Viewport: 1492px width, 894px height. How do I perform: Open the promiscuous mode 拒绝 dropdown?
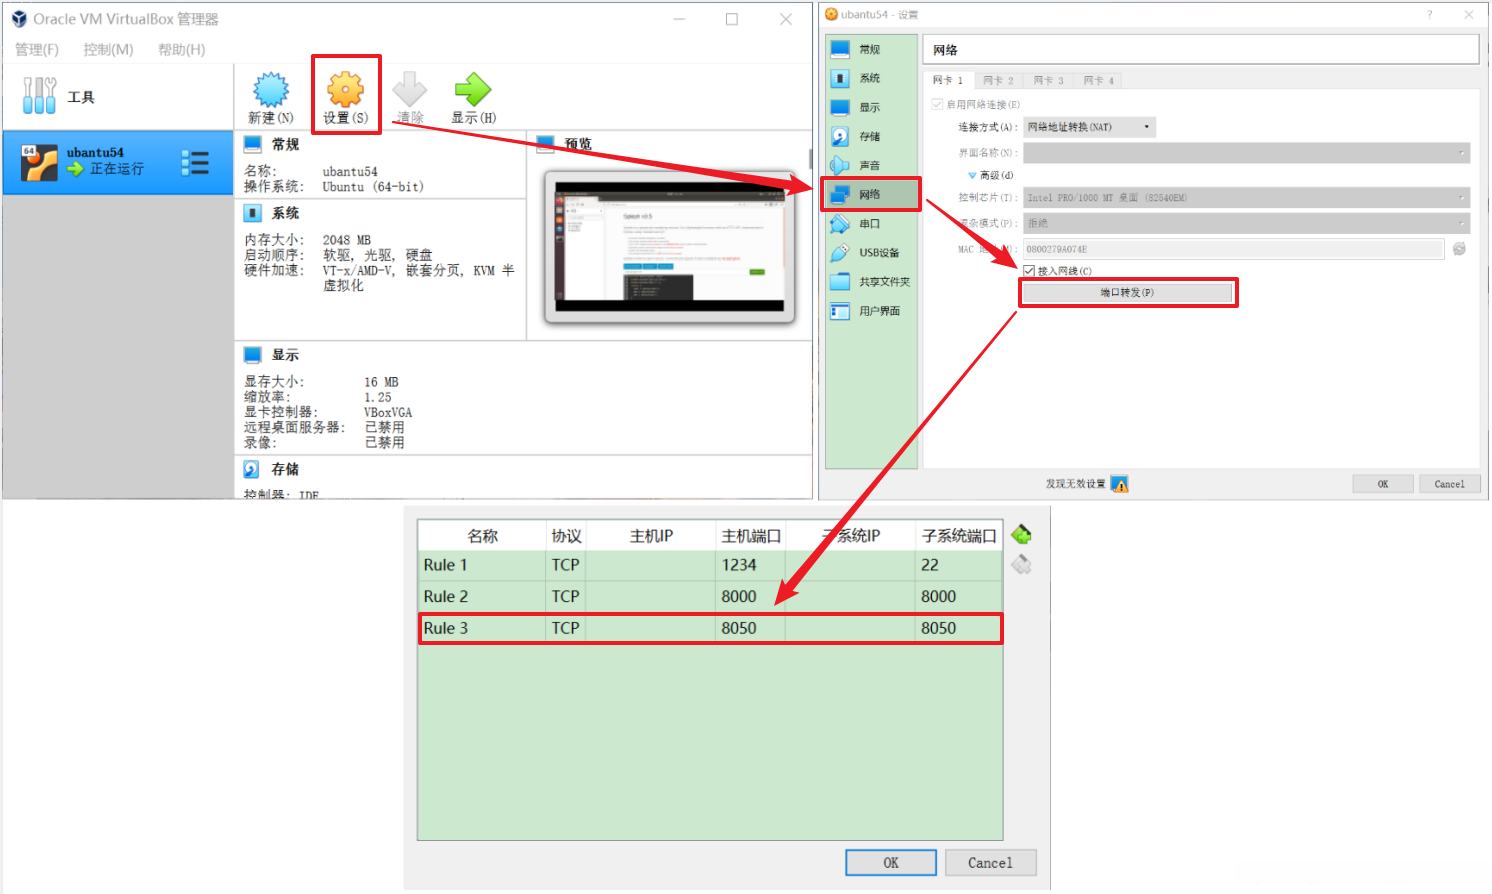(1246, 223)
